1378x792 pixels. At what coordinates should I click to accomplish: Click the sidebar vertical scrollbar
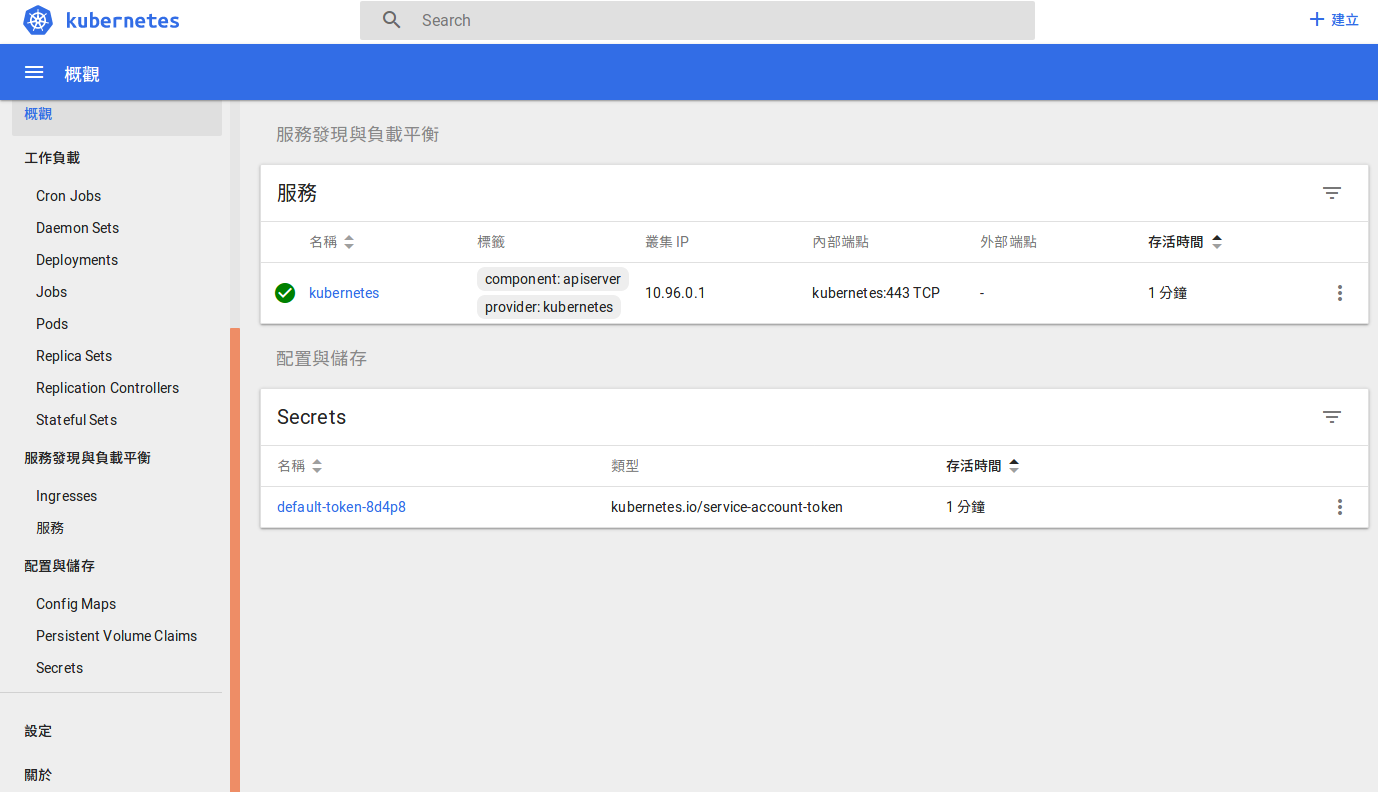[235, 560]
